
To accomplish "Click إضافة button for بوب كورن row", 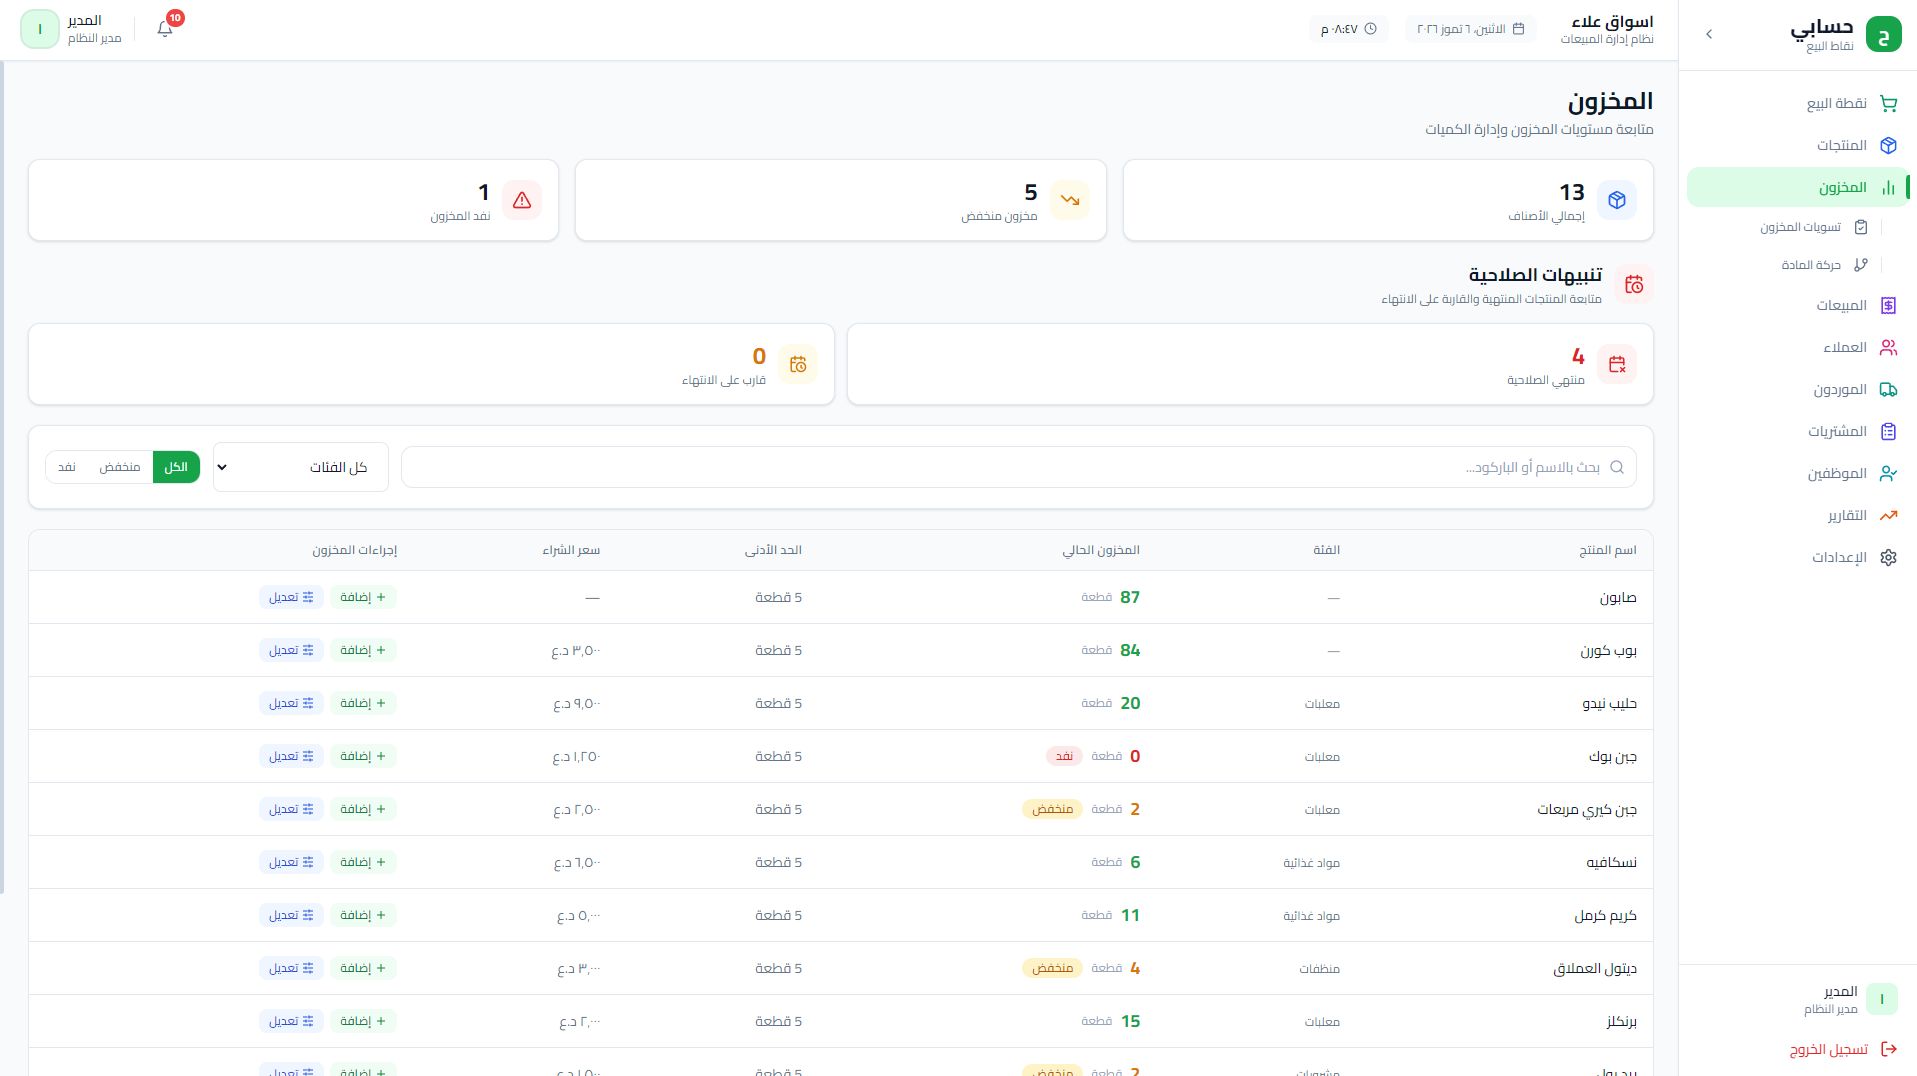I will [x=363, y=650].
